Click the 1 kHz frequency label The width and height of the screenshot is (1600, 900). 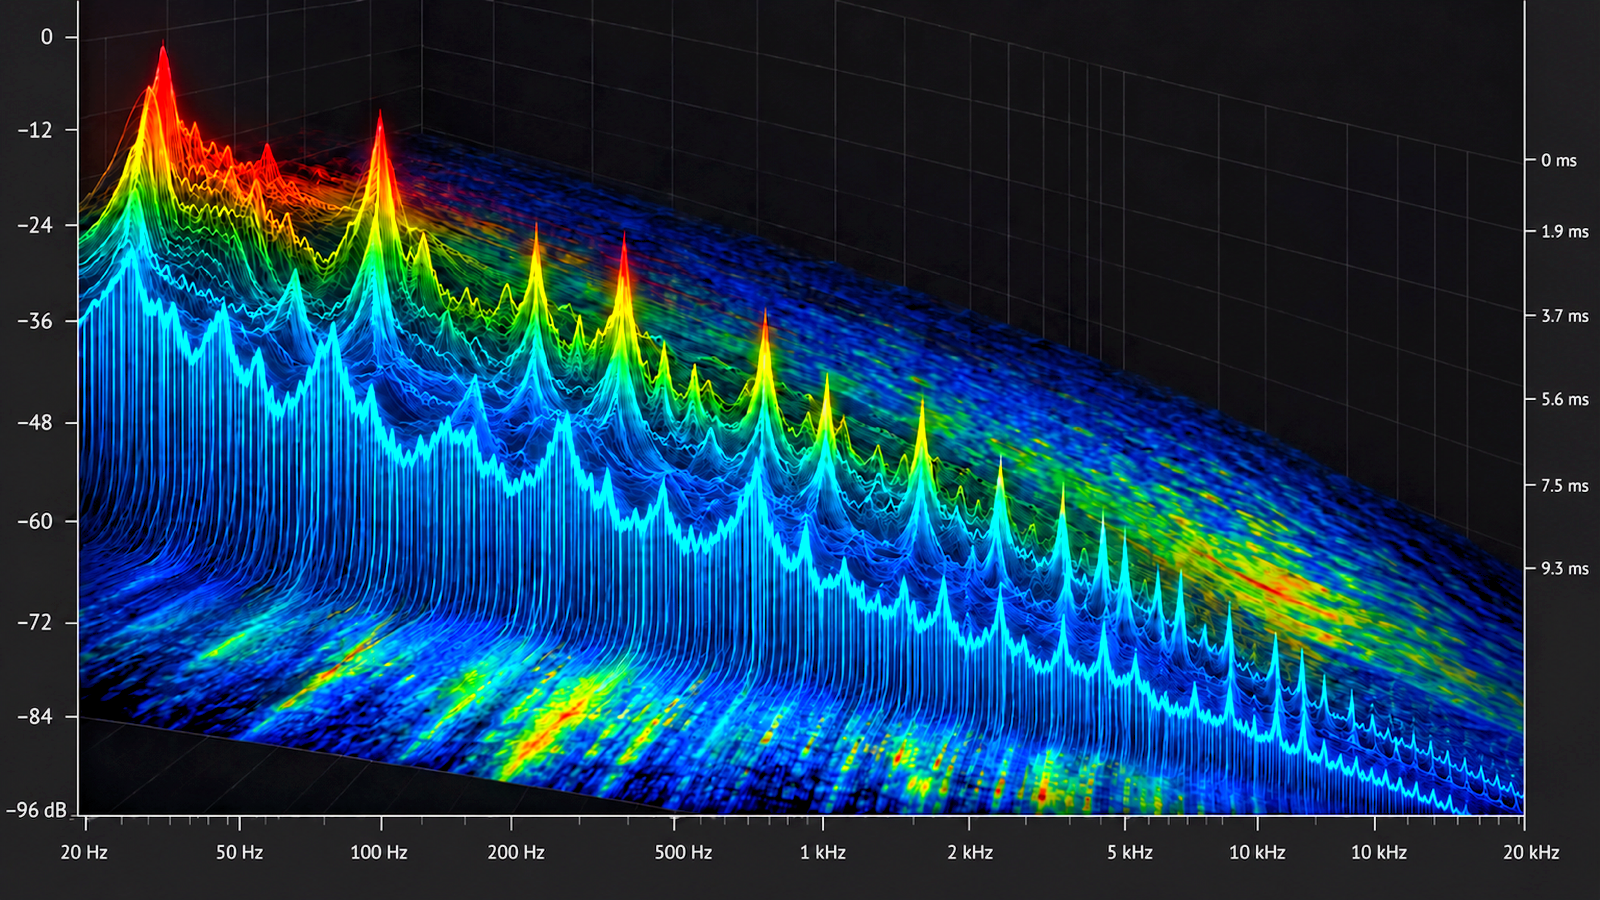(x=823, y=852)
